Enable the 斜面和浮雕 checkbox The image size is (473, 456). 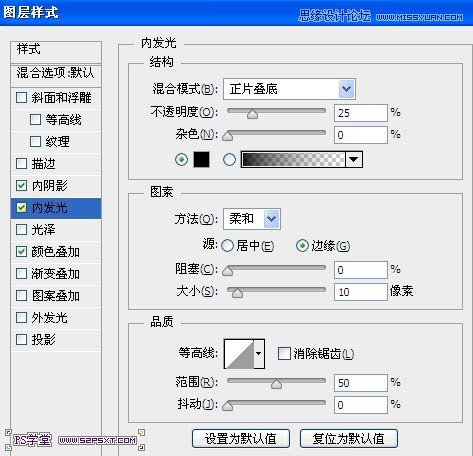(x=22, y=98)
